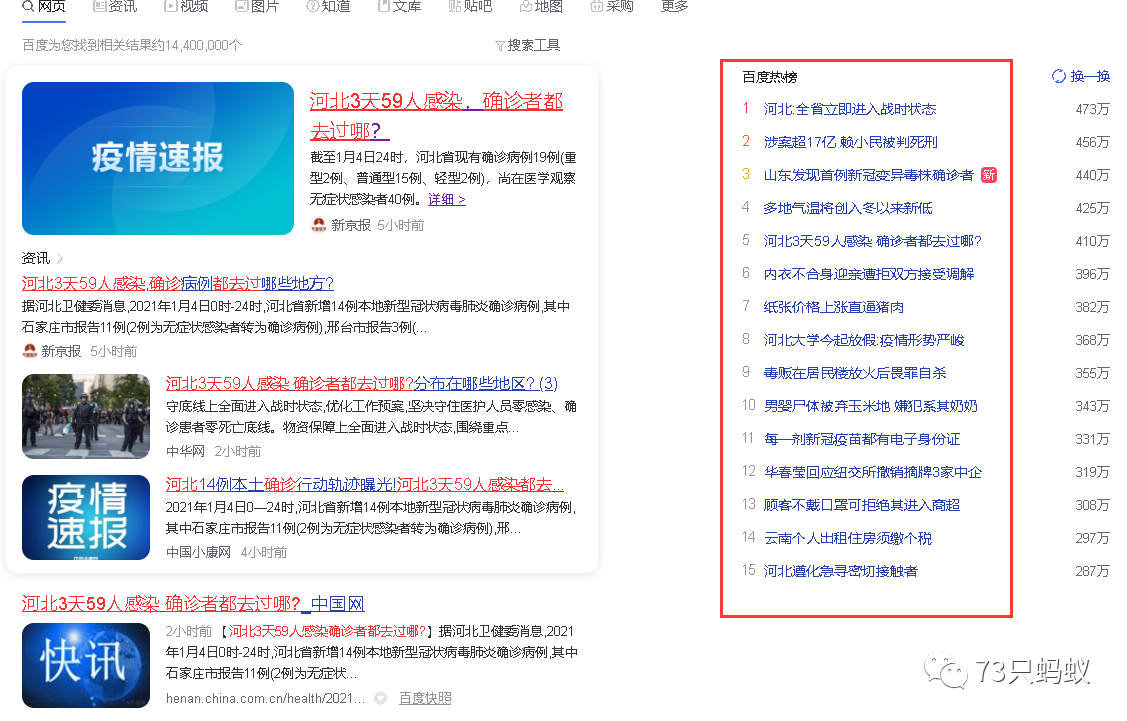Screen dimensions: 1127x721
Task: Click the 换一换 refresh icon
Action: pos(1059,76)
